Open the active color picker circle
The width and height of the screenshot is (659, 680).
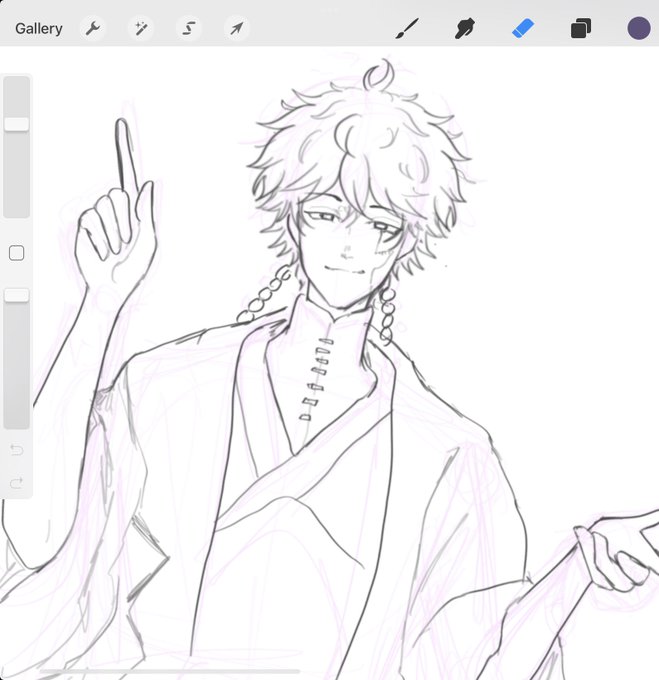[x=639, y=28]
